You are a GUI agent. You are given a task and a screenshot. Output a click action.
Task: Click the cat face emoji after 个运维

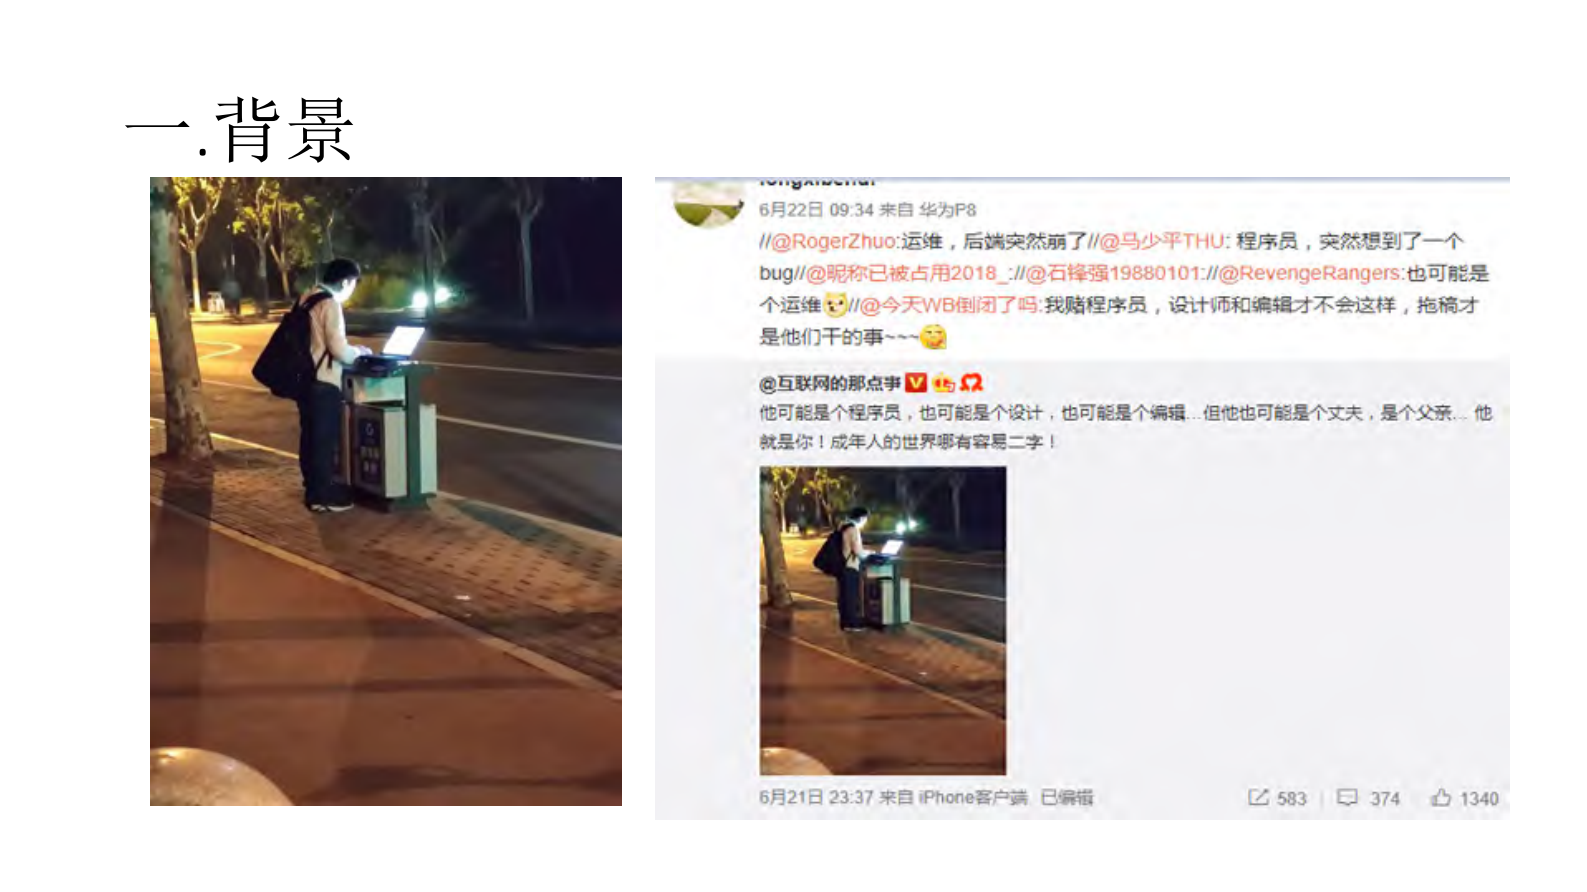[835, 304]
